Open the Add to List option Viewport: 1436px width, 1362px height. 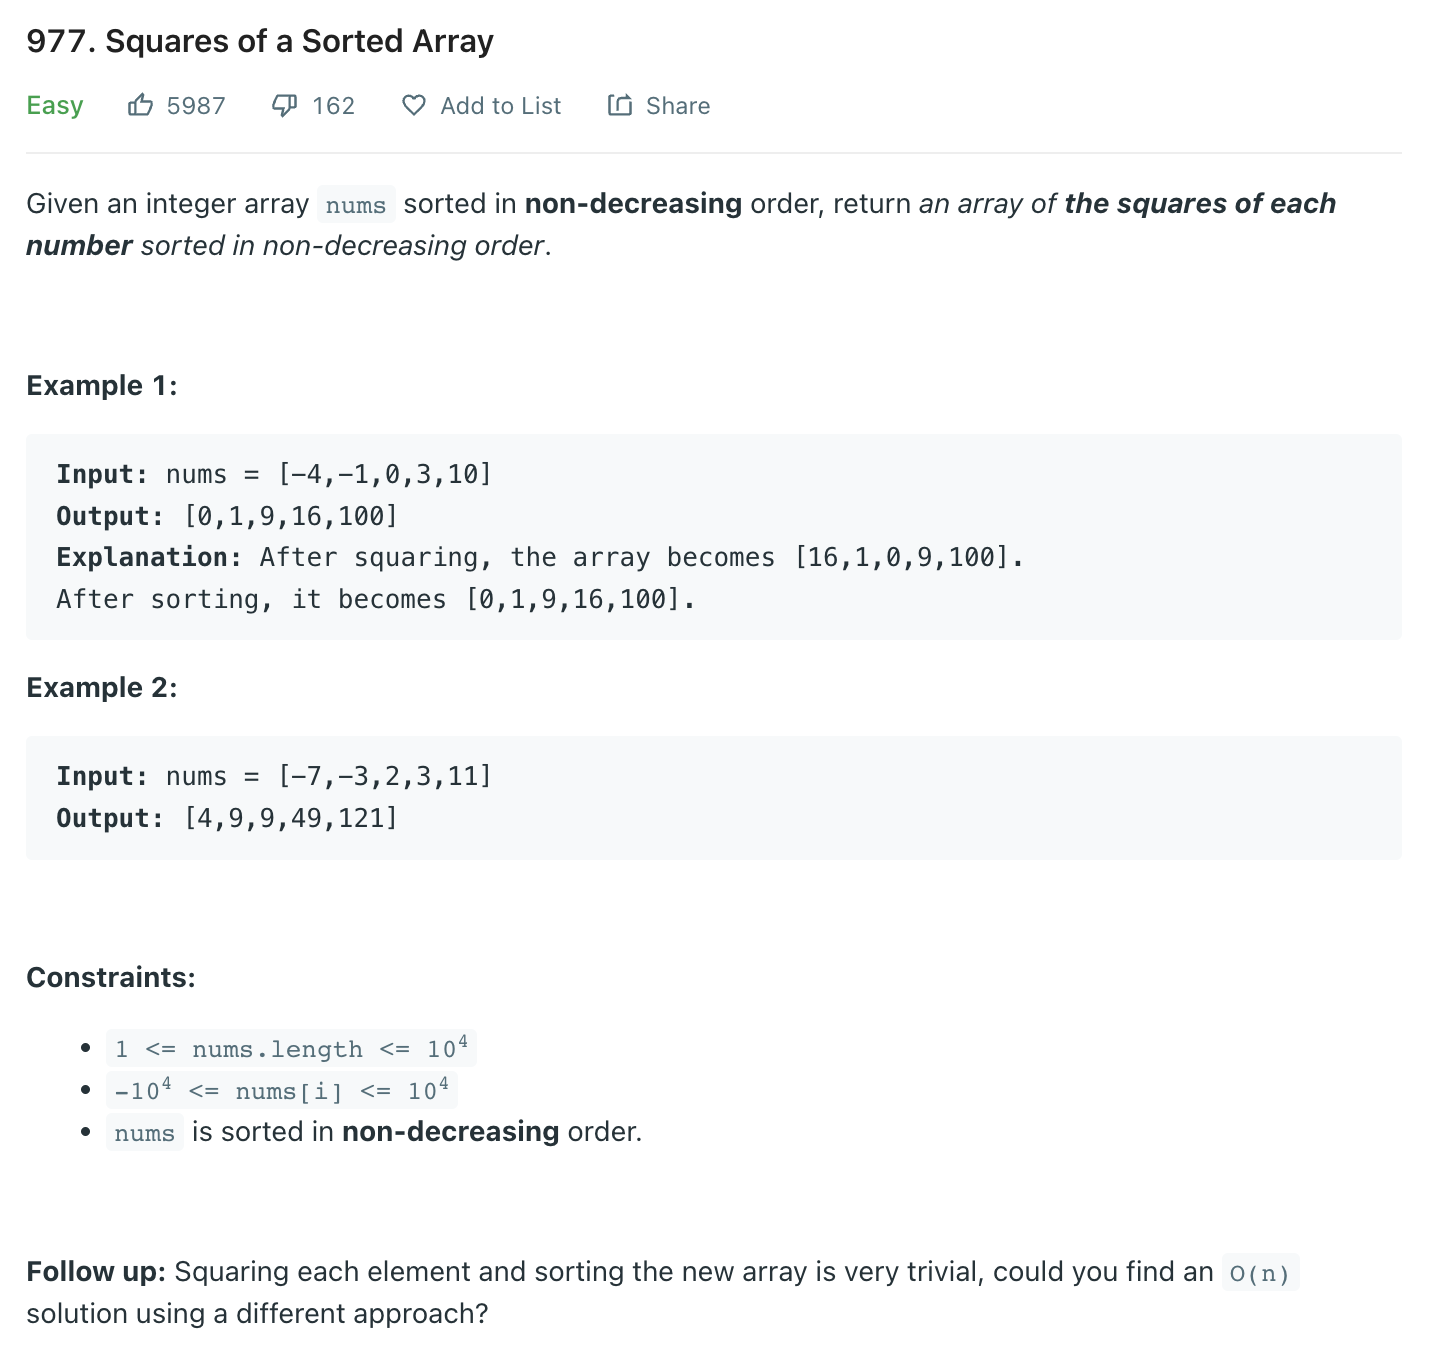(x=501, y=106)
